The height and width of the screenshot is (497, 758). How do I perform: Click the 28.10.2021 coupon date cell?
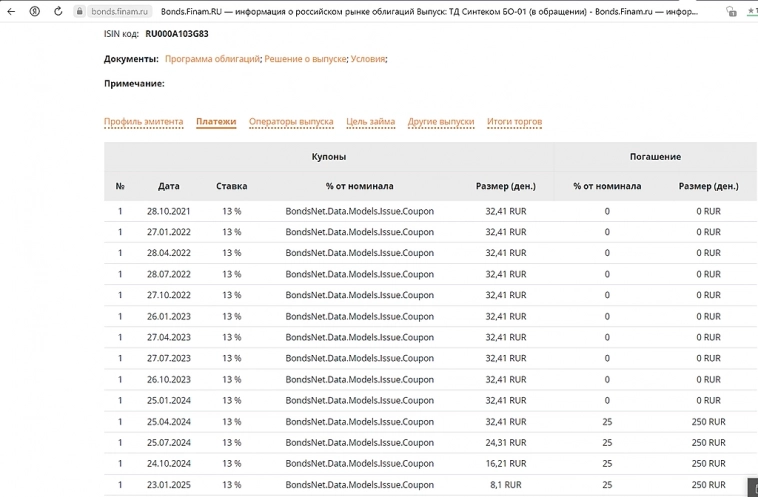point(167,212)
